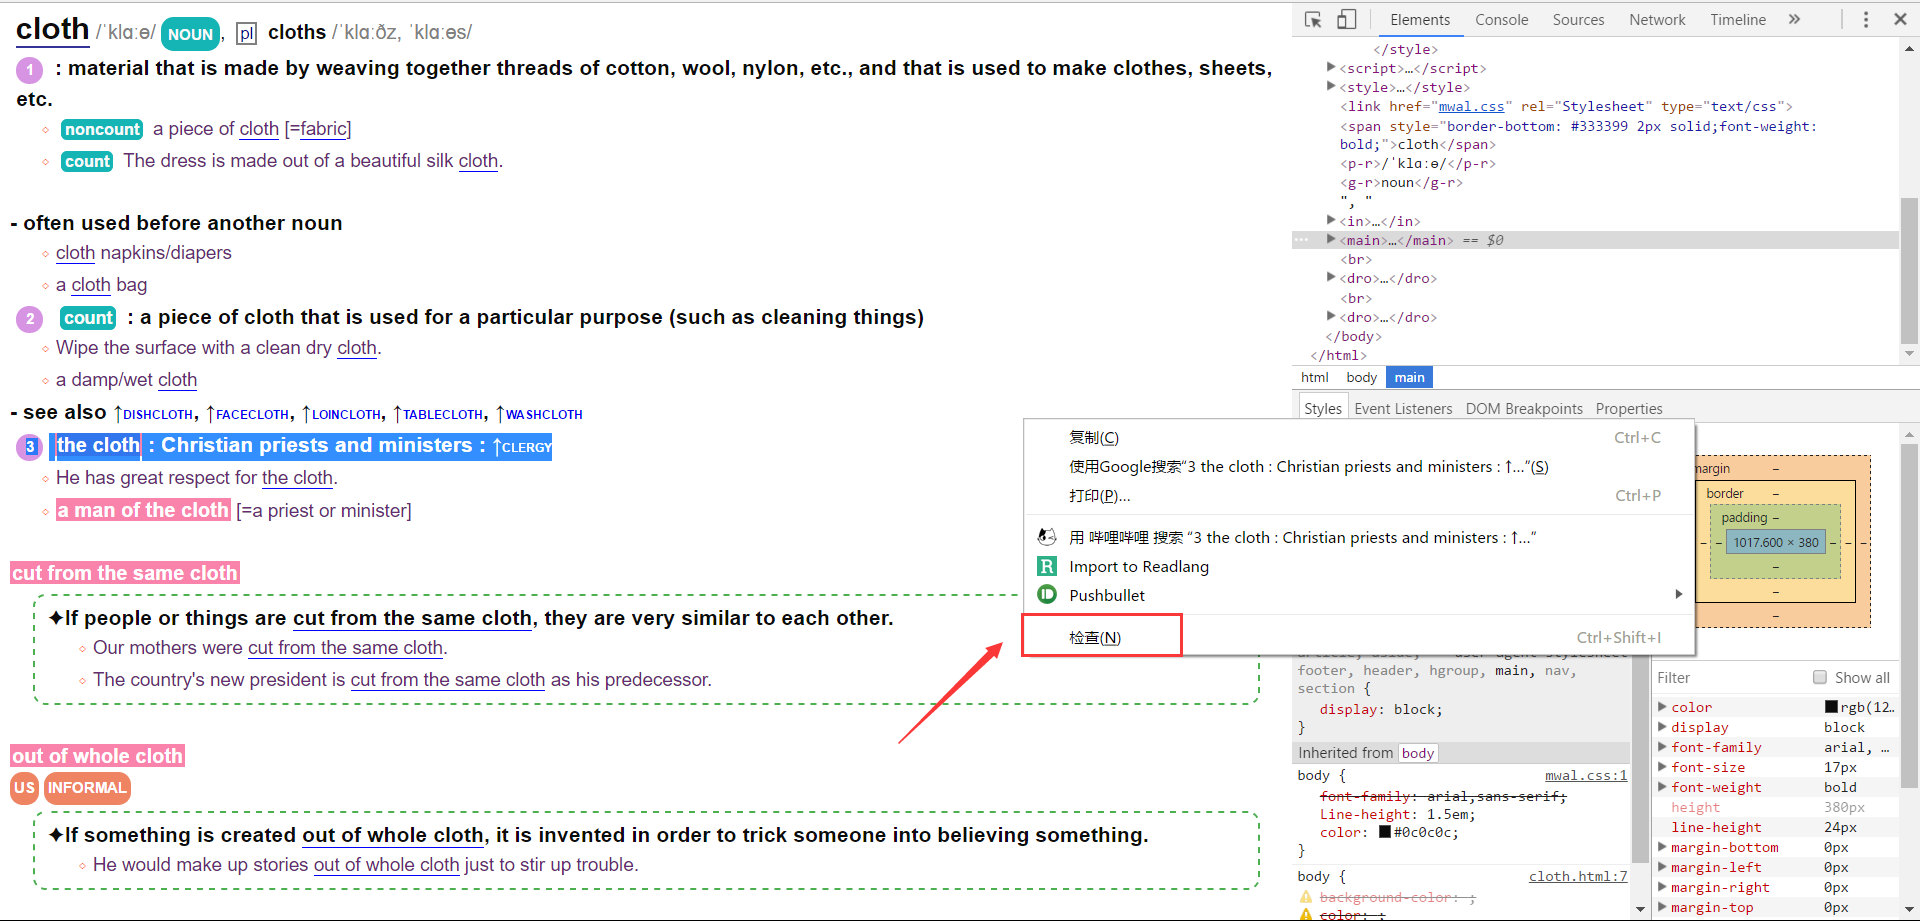The width and height of the screenshot is (1920, 921).
Task: Expand the style node below the script node
Action: (1331, 87)
